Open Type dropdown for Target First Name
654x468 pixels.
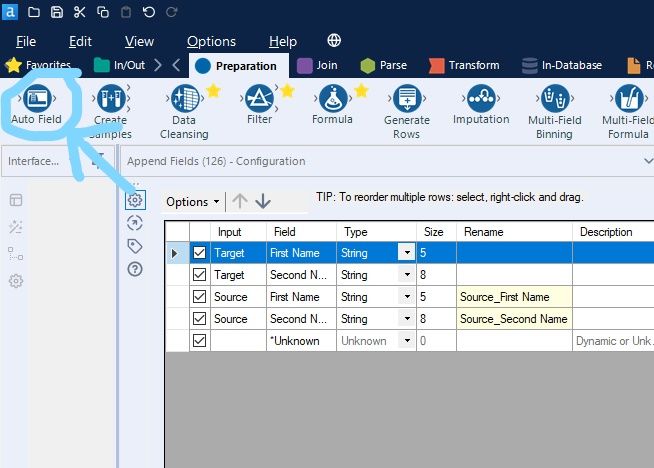pos(406,253)
